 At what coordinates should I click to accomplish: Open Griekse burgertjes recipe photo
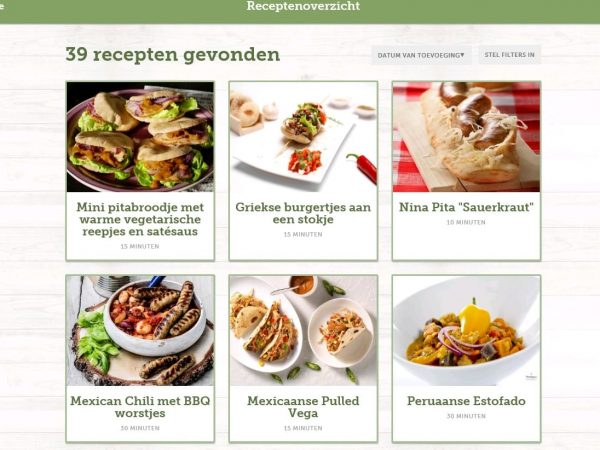pos(303,137)
